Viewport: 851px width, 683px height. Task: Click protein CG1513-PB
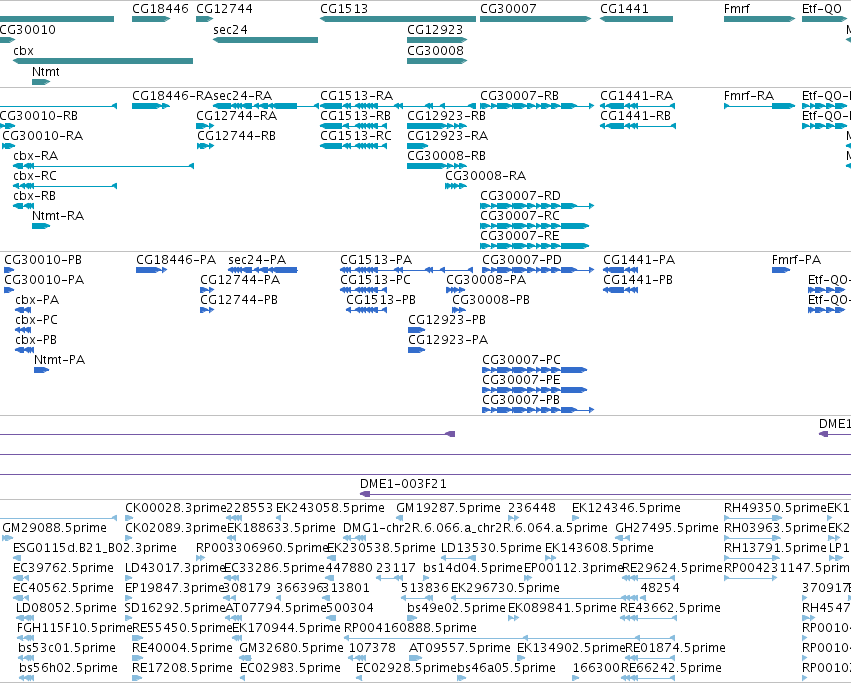click(x=381, y=300)
